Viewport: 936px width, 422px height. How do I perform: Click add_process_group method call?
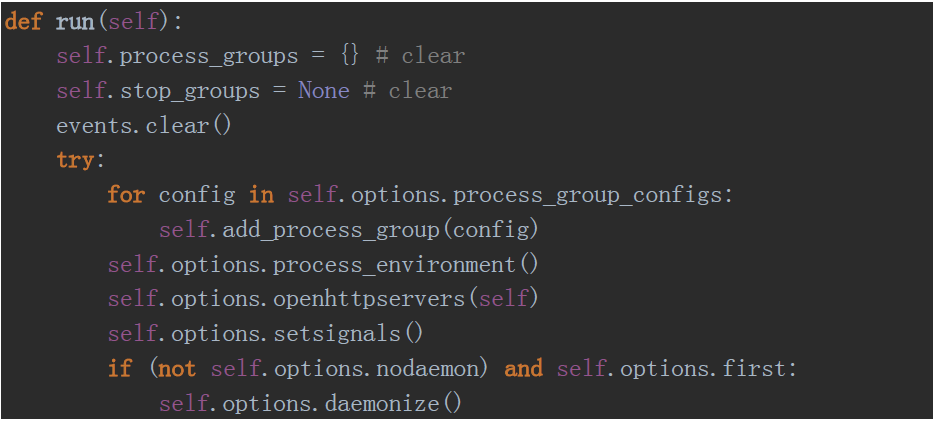331,230
